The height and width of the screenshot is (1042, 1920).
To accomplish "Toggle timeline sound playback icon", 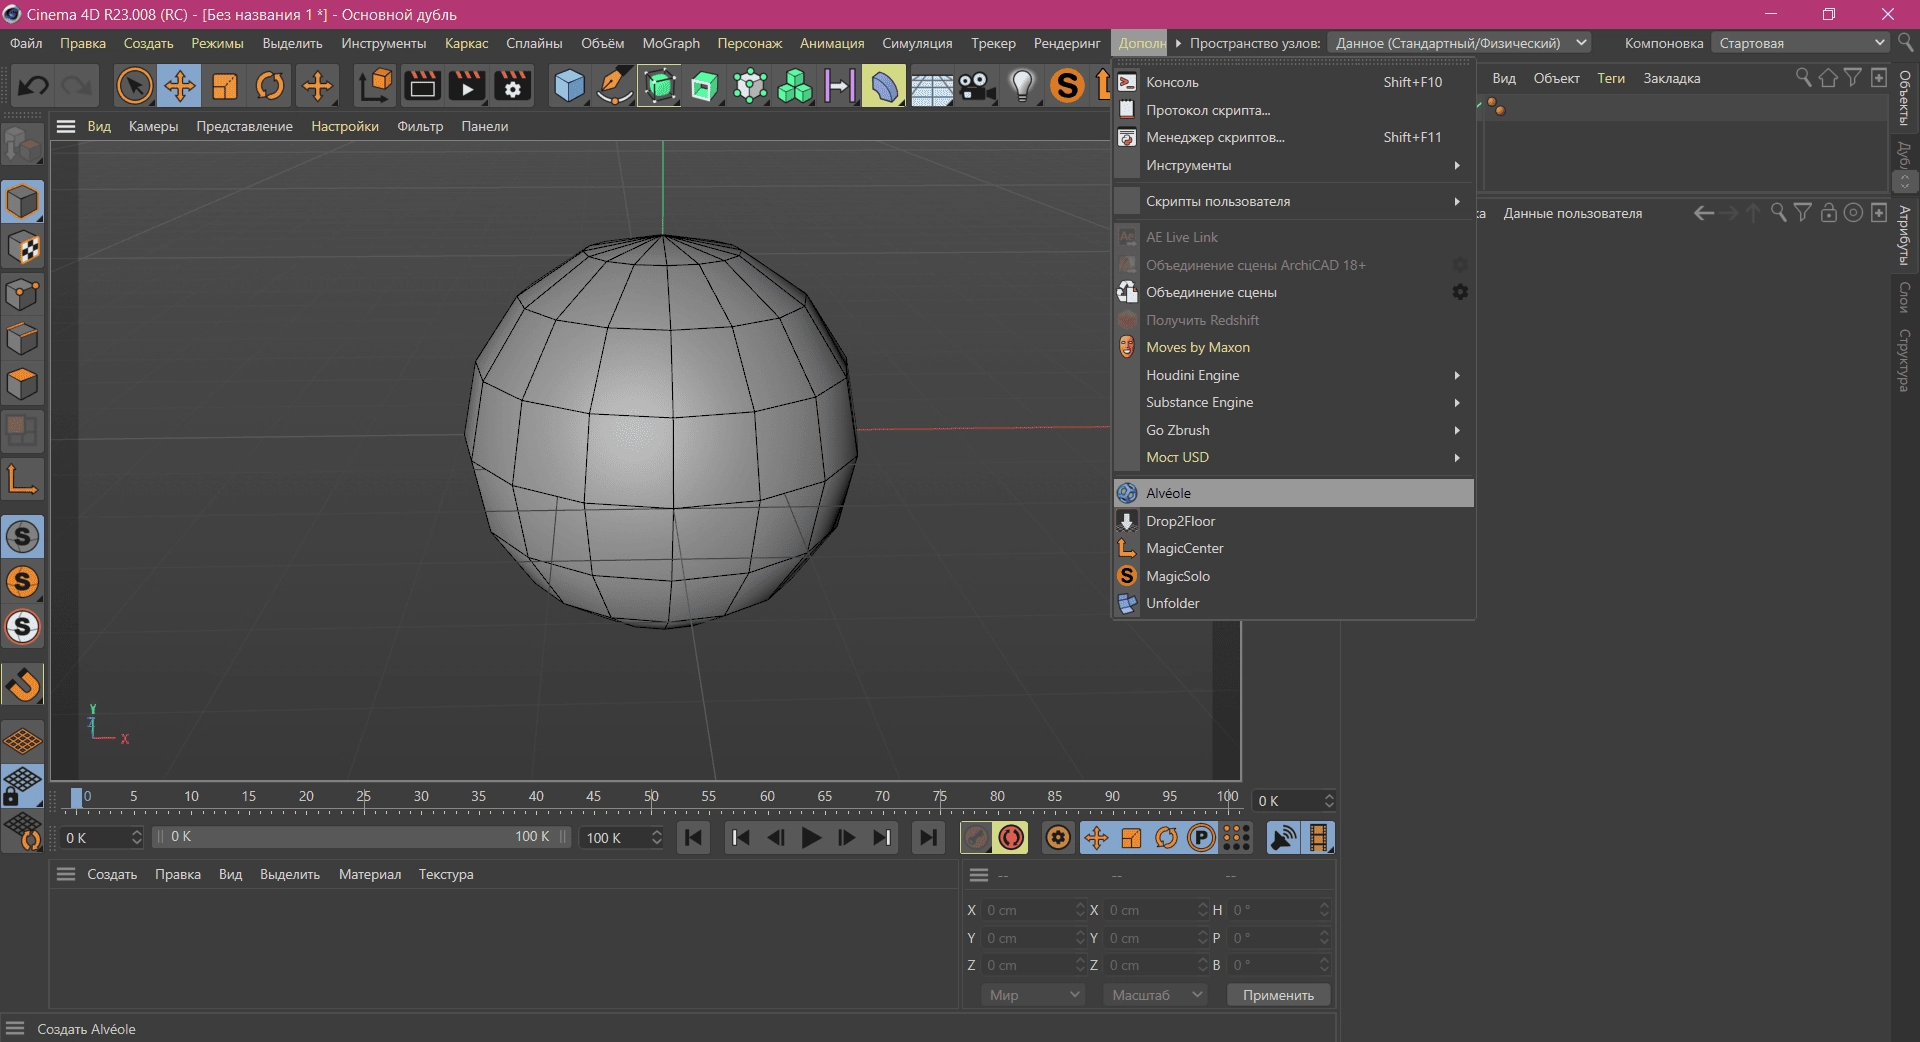I will 1283,838.
